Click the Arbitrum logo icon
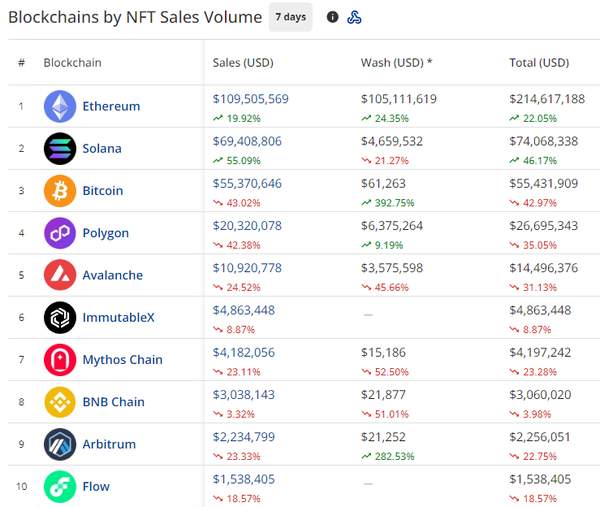This screenshot has height=507, width=600. click(60, 444)
